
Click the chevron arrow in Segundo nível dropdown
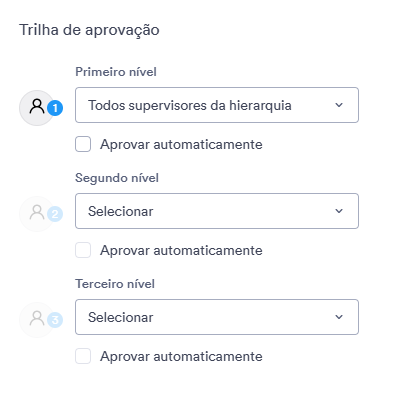point(339,211)
